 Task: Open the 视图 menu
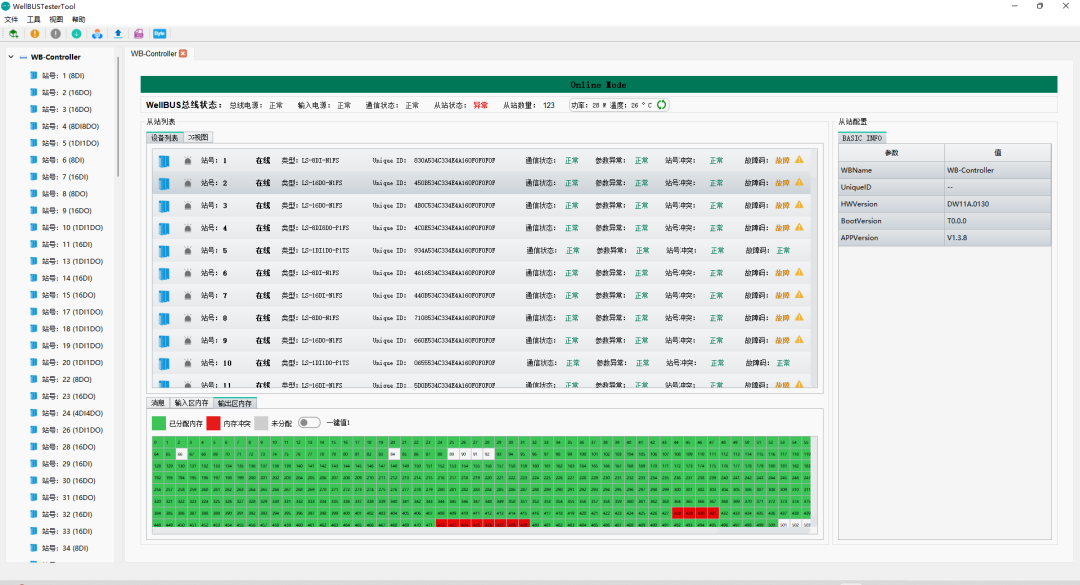(56, 19)
